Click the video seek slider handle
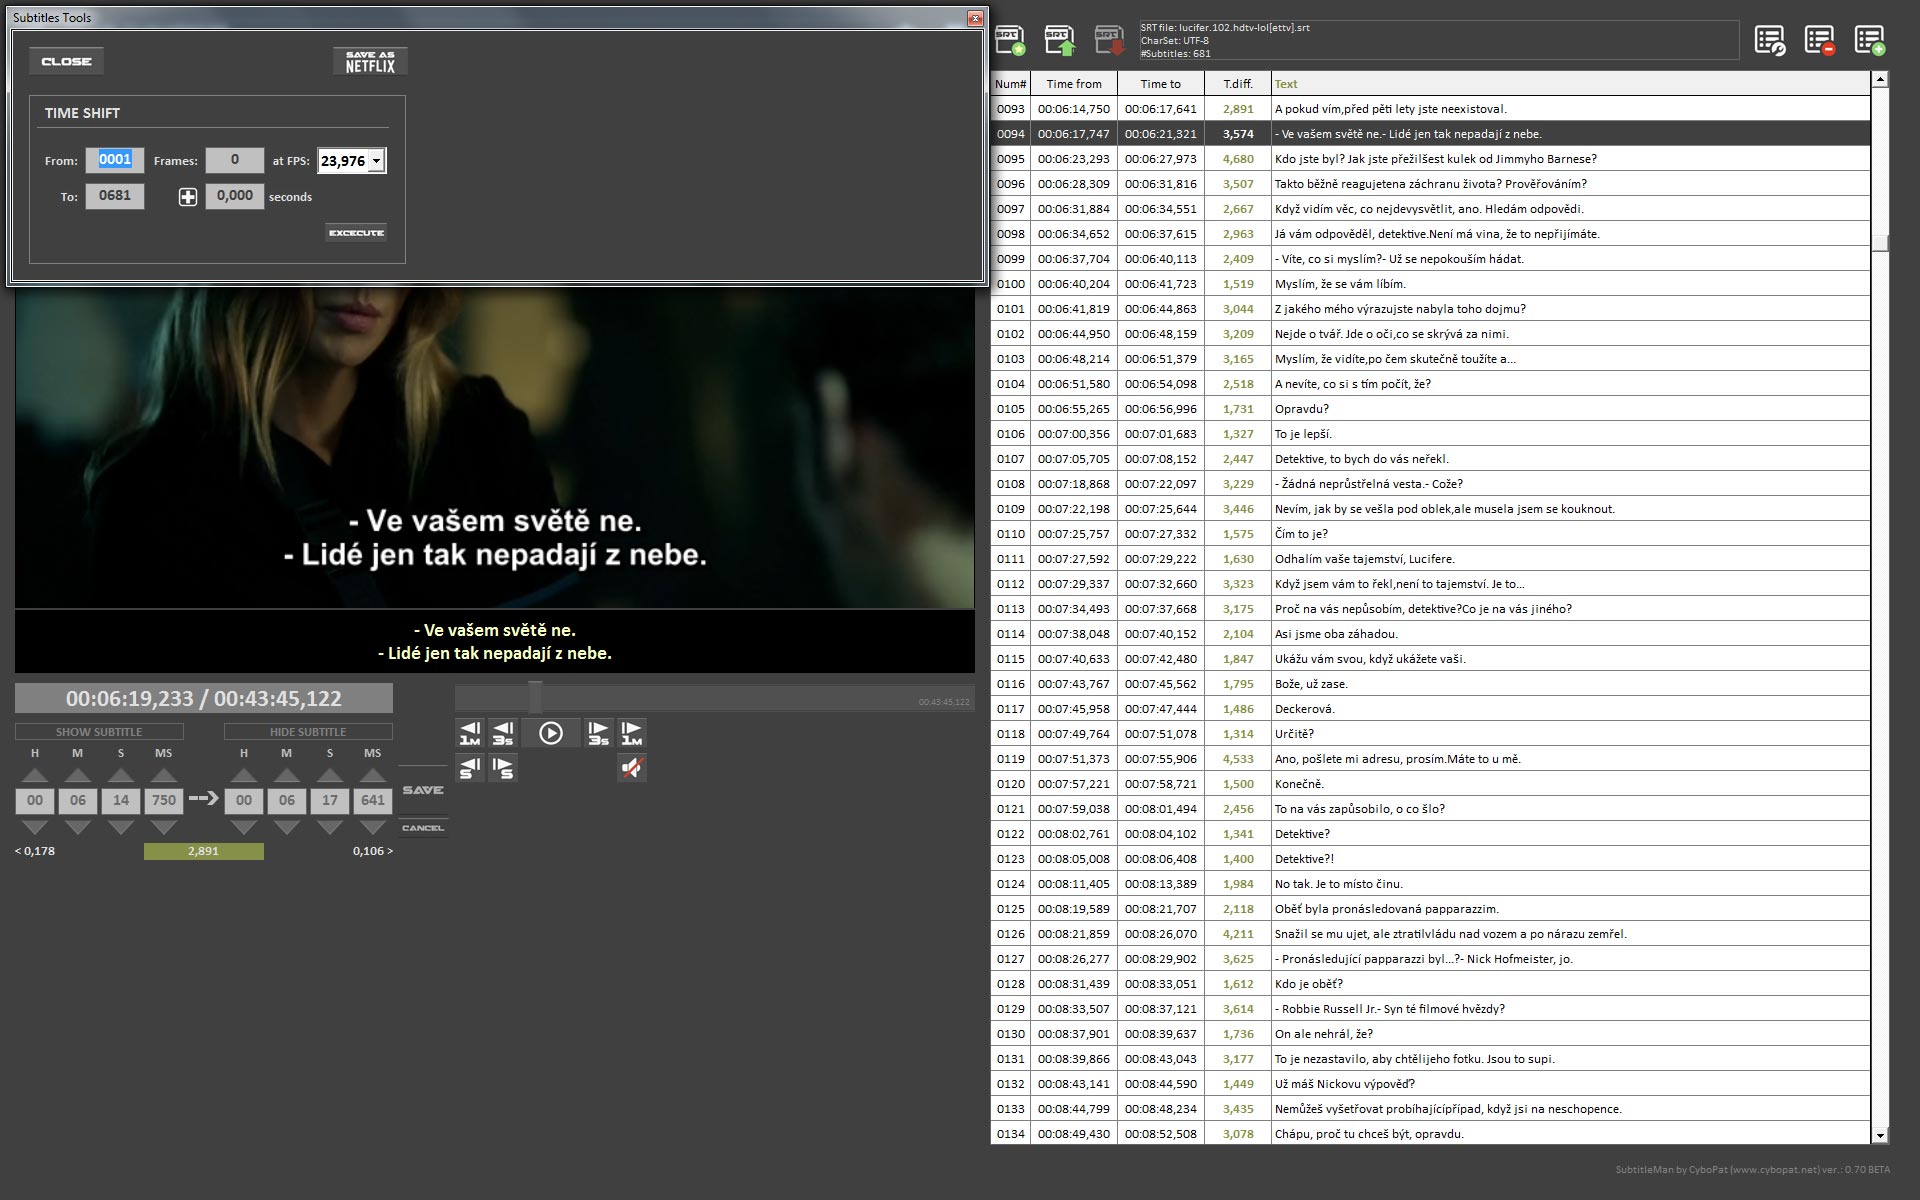This screenshot has width=1920, height=1200. pyautogui.click(x=536, y=697)
